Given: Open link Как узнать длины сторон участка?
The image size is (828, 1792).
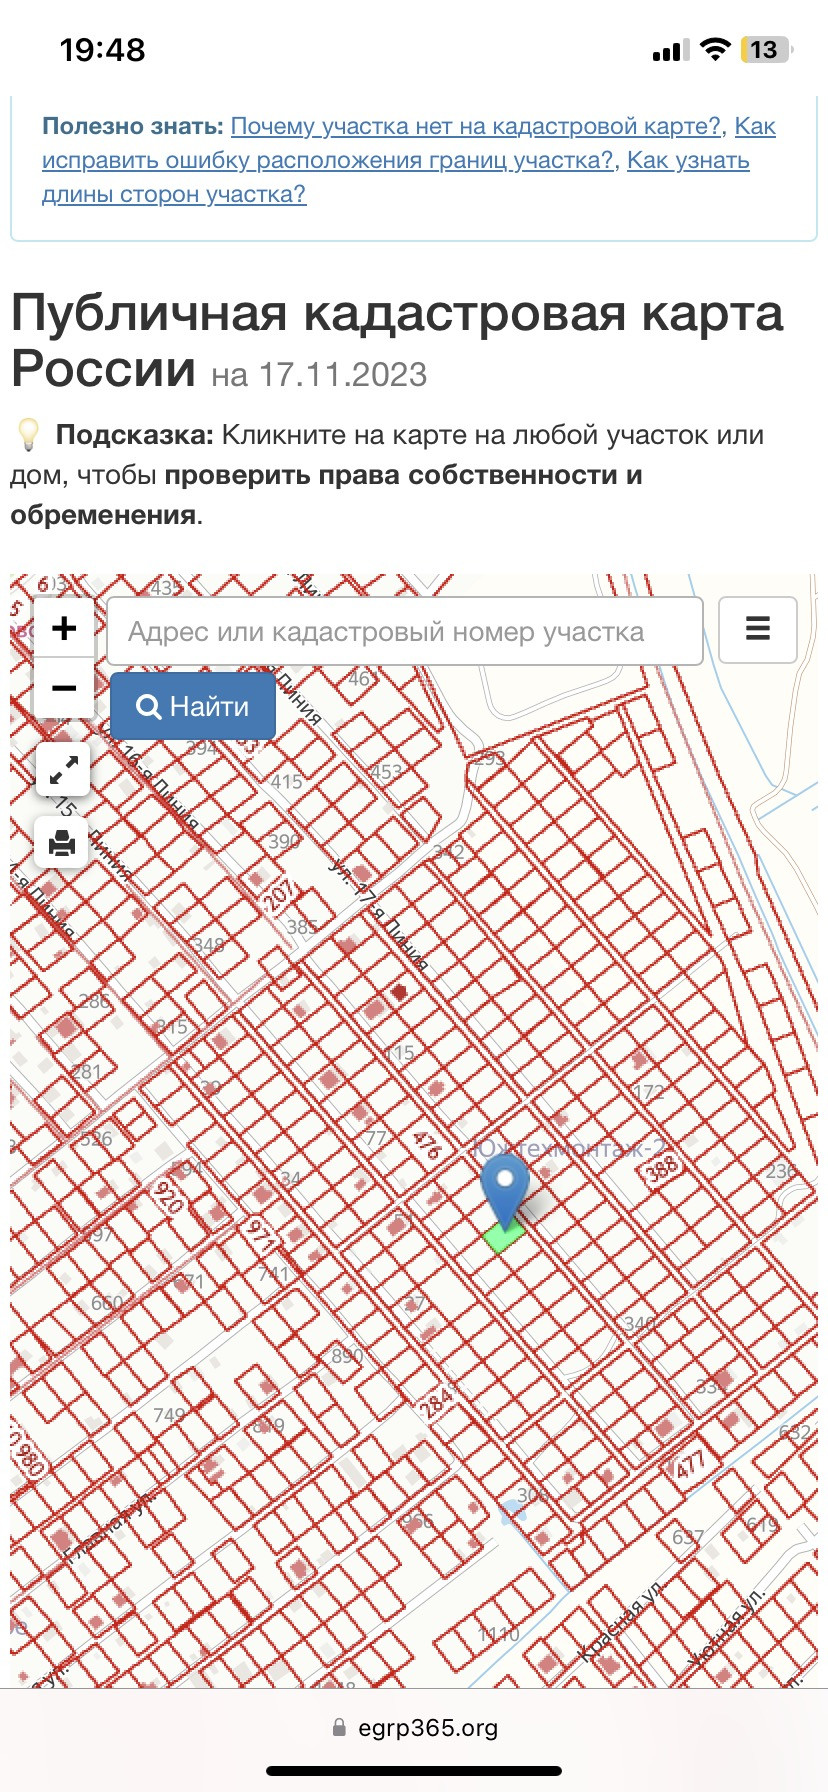Looking at the screenshot, I should pyautogui.click(x=396, y=177).
